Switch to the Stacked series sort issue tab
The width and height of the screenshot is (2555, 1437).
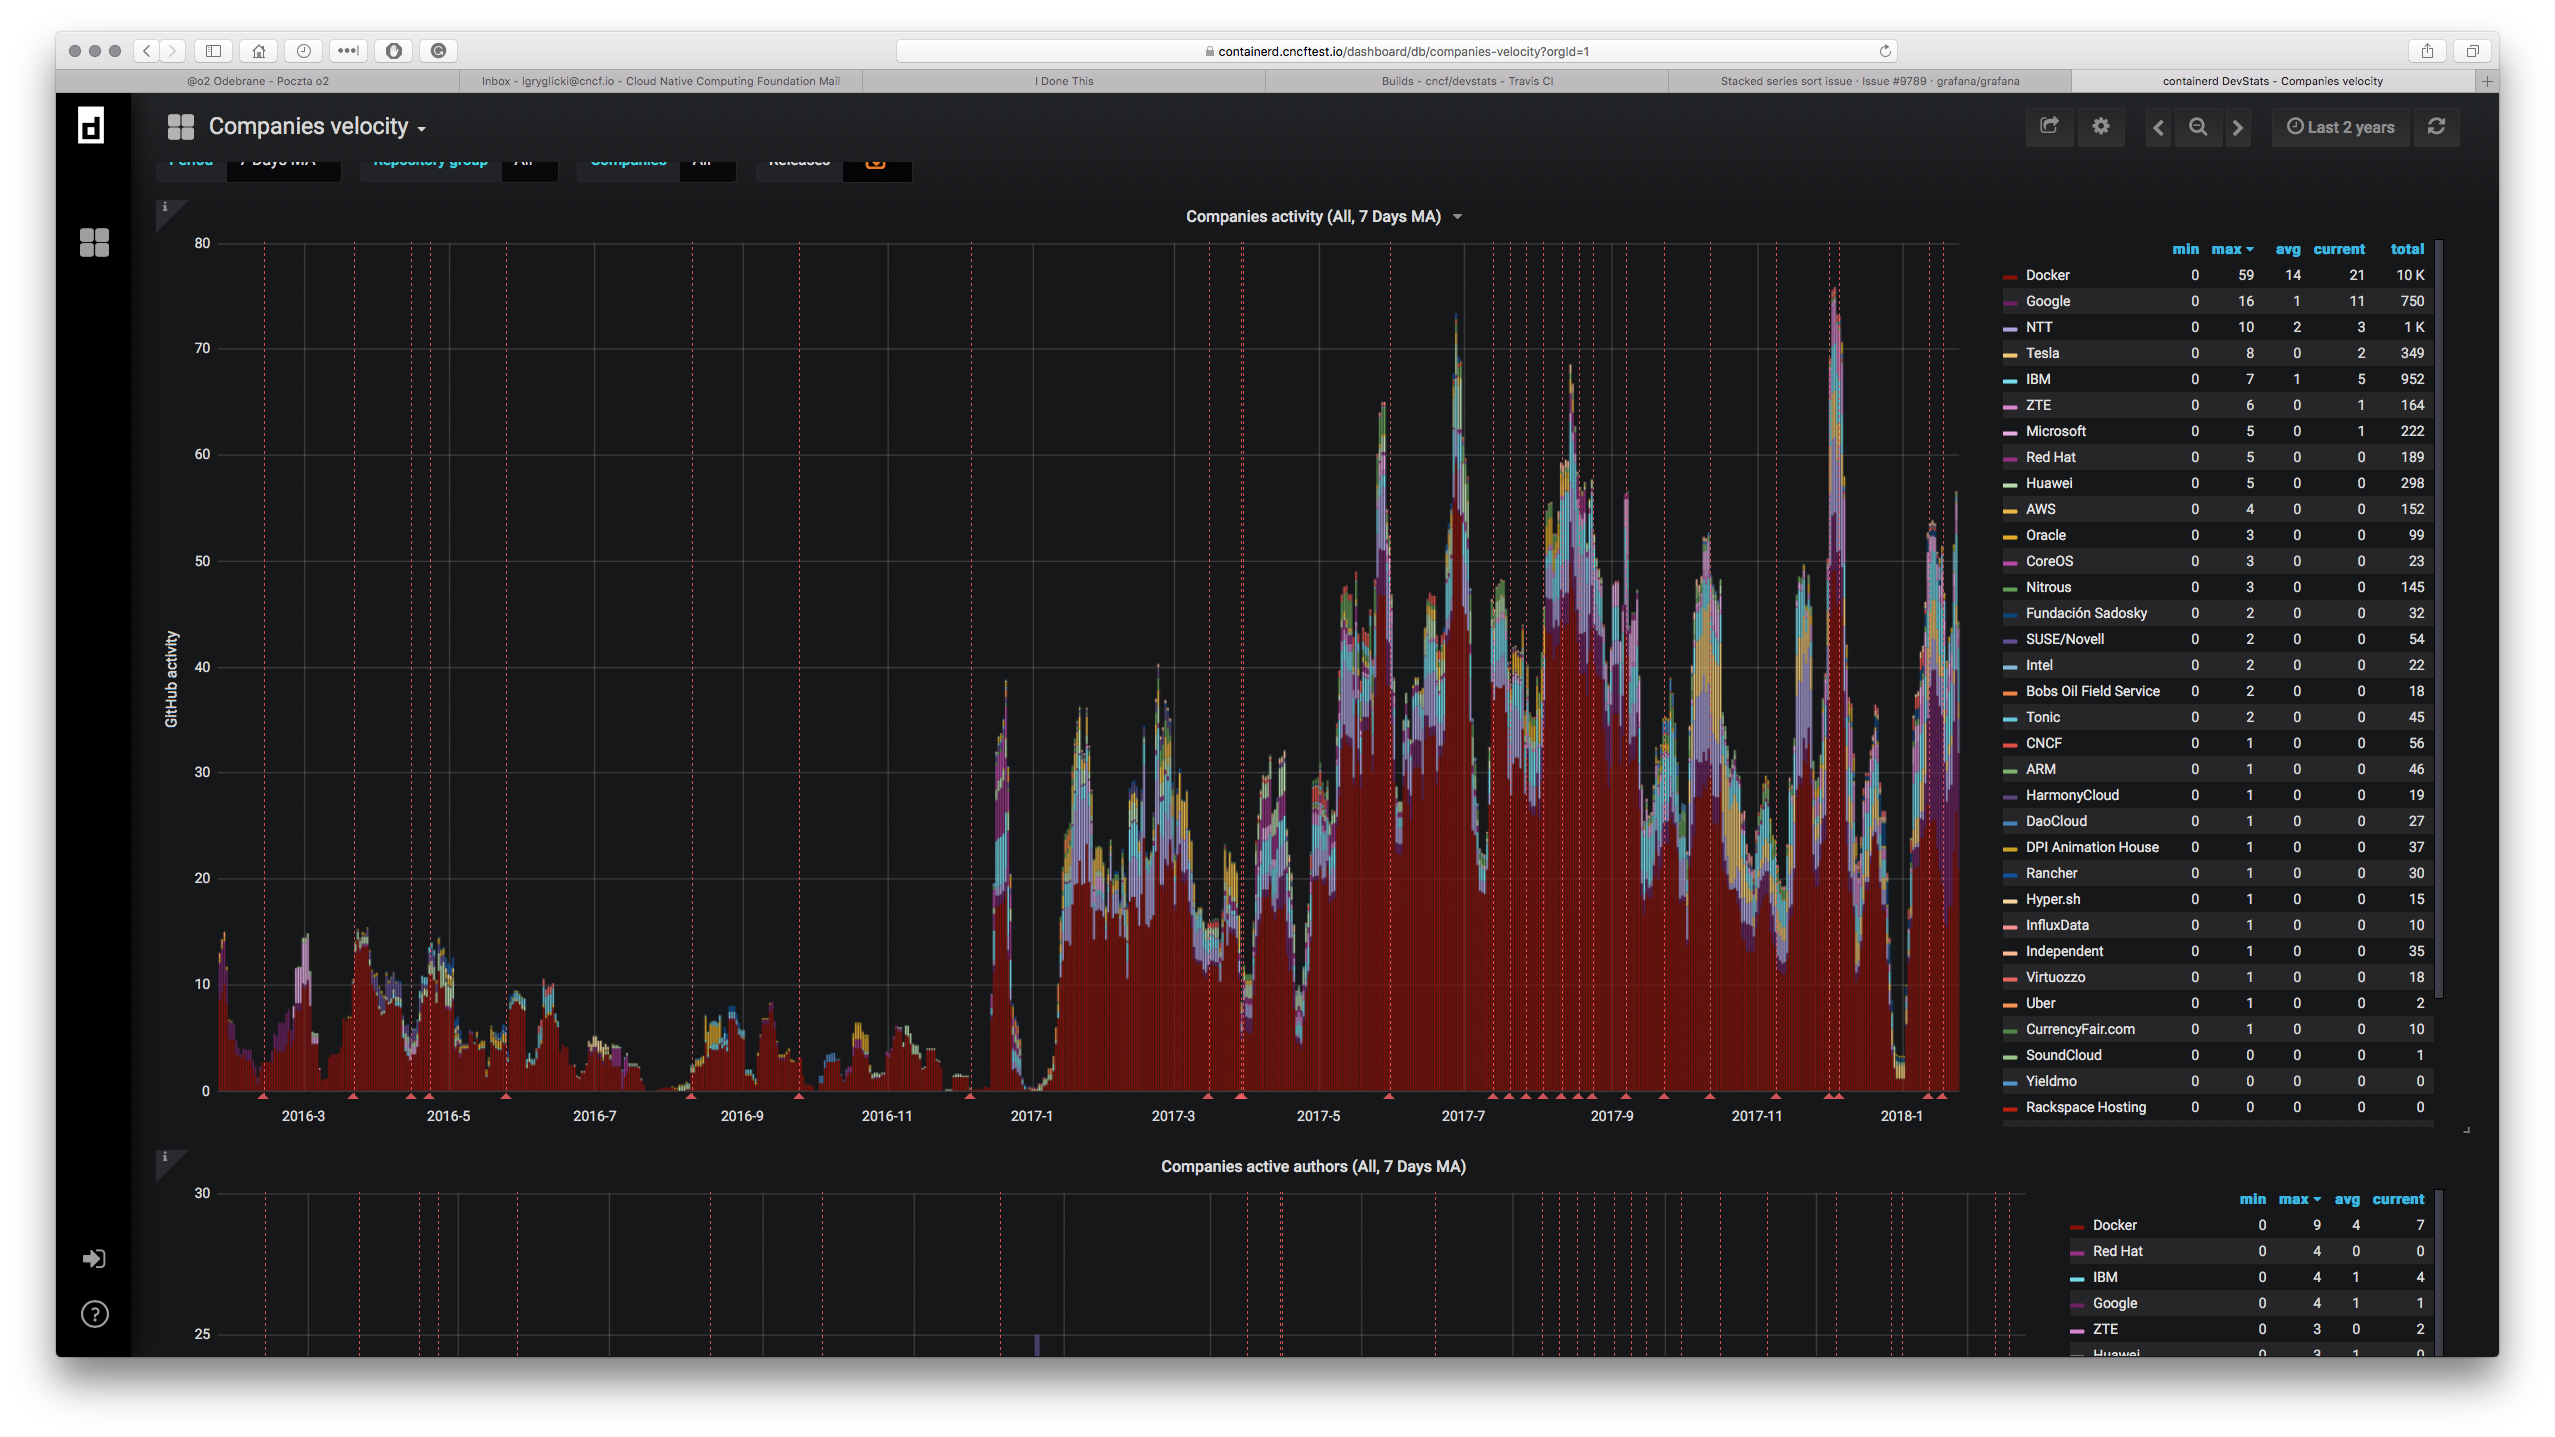pyautogui.click(x=1869, y=81)
